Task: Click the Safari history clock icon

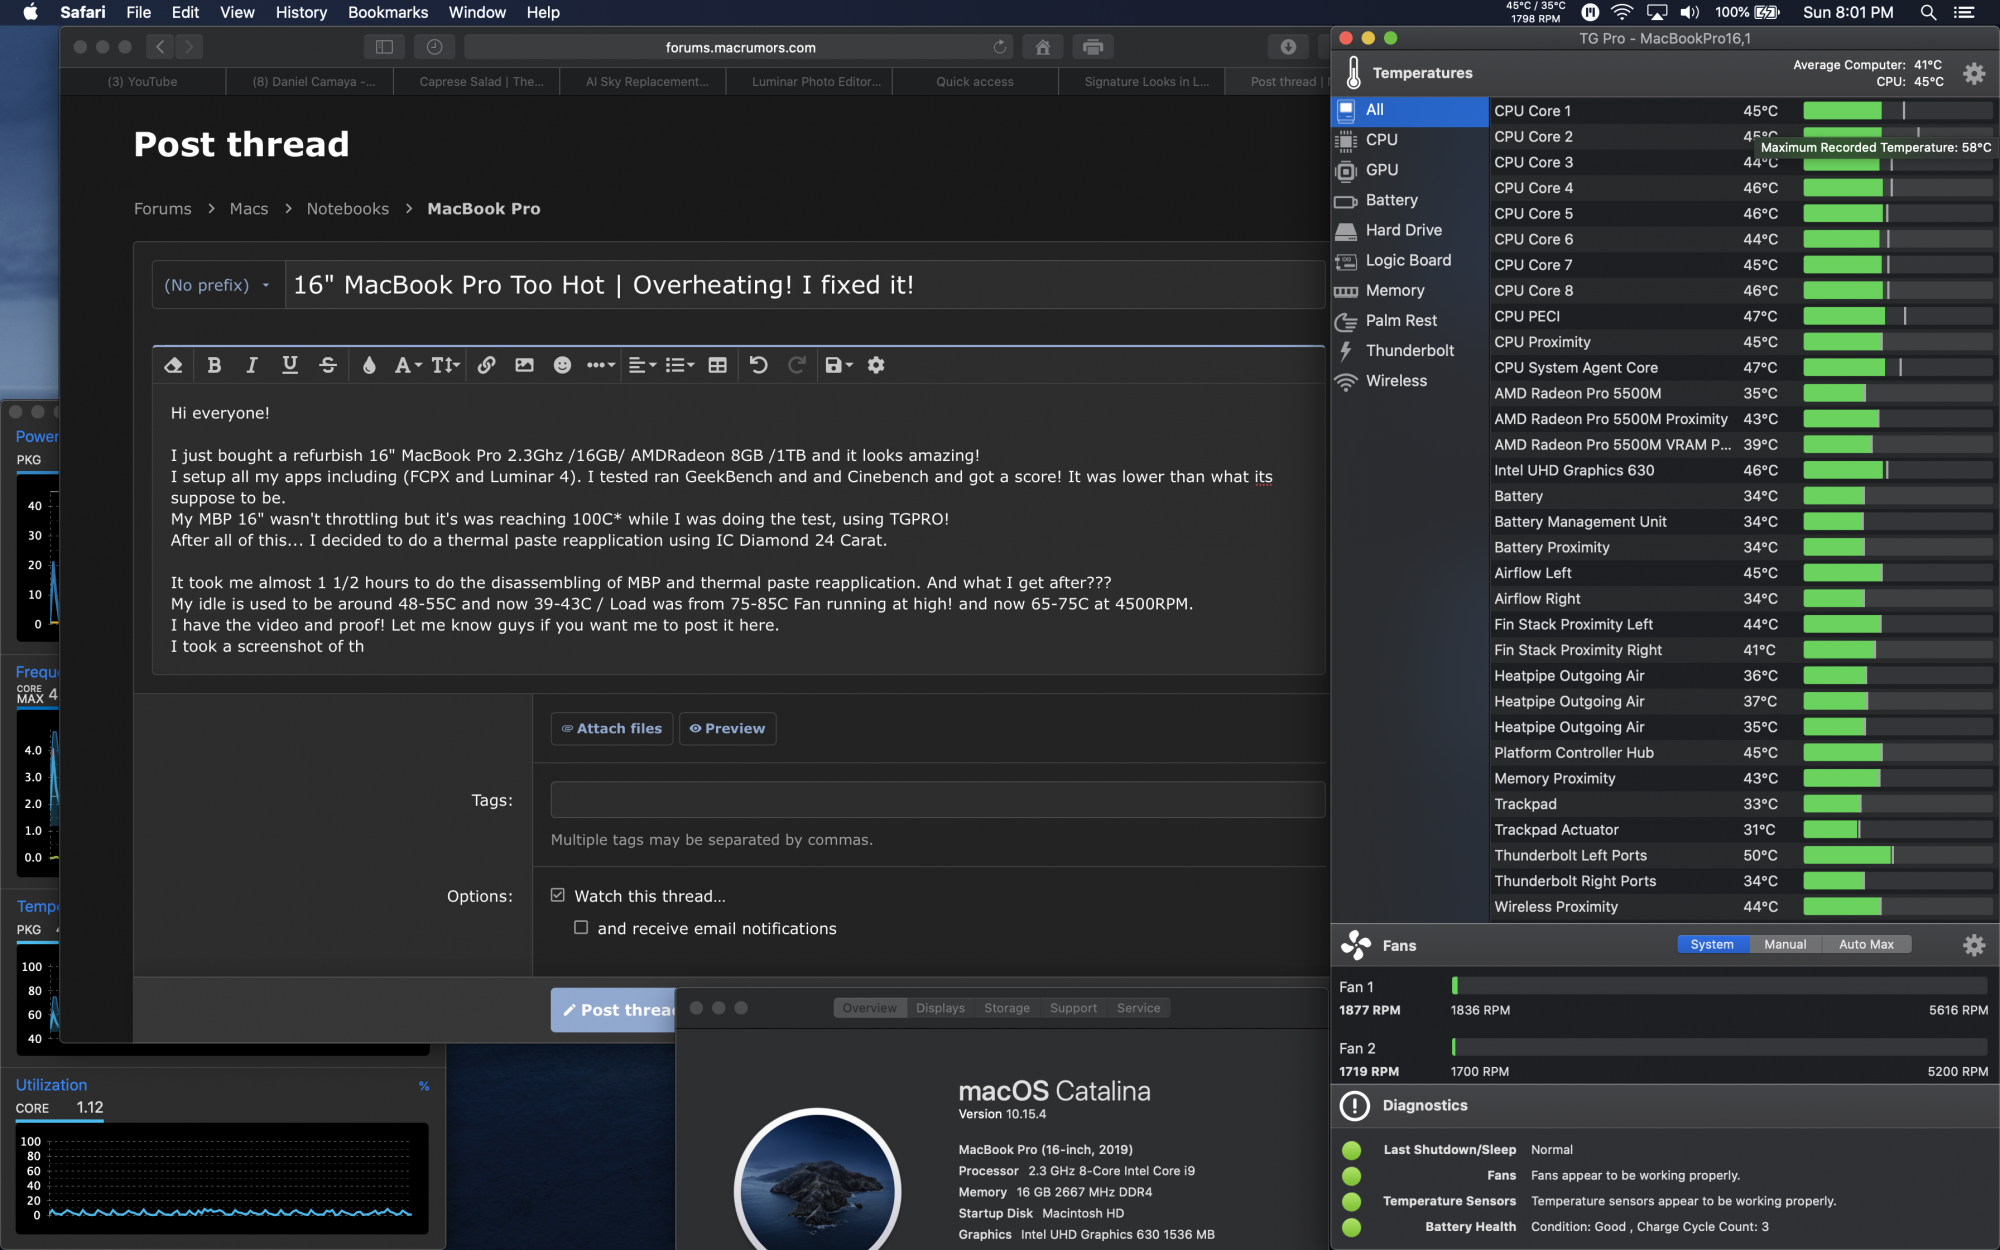Action: click(x=434, y=47)
